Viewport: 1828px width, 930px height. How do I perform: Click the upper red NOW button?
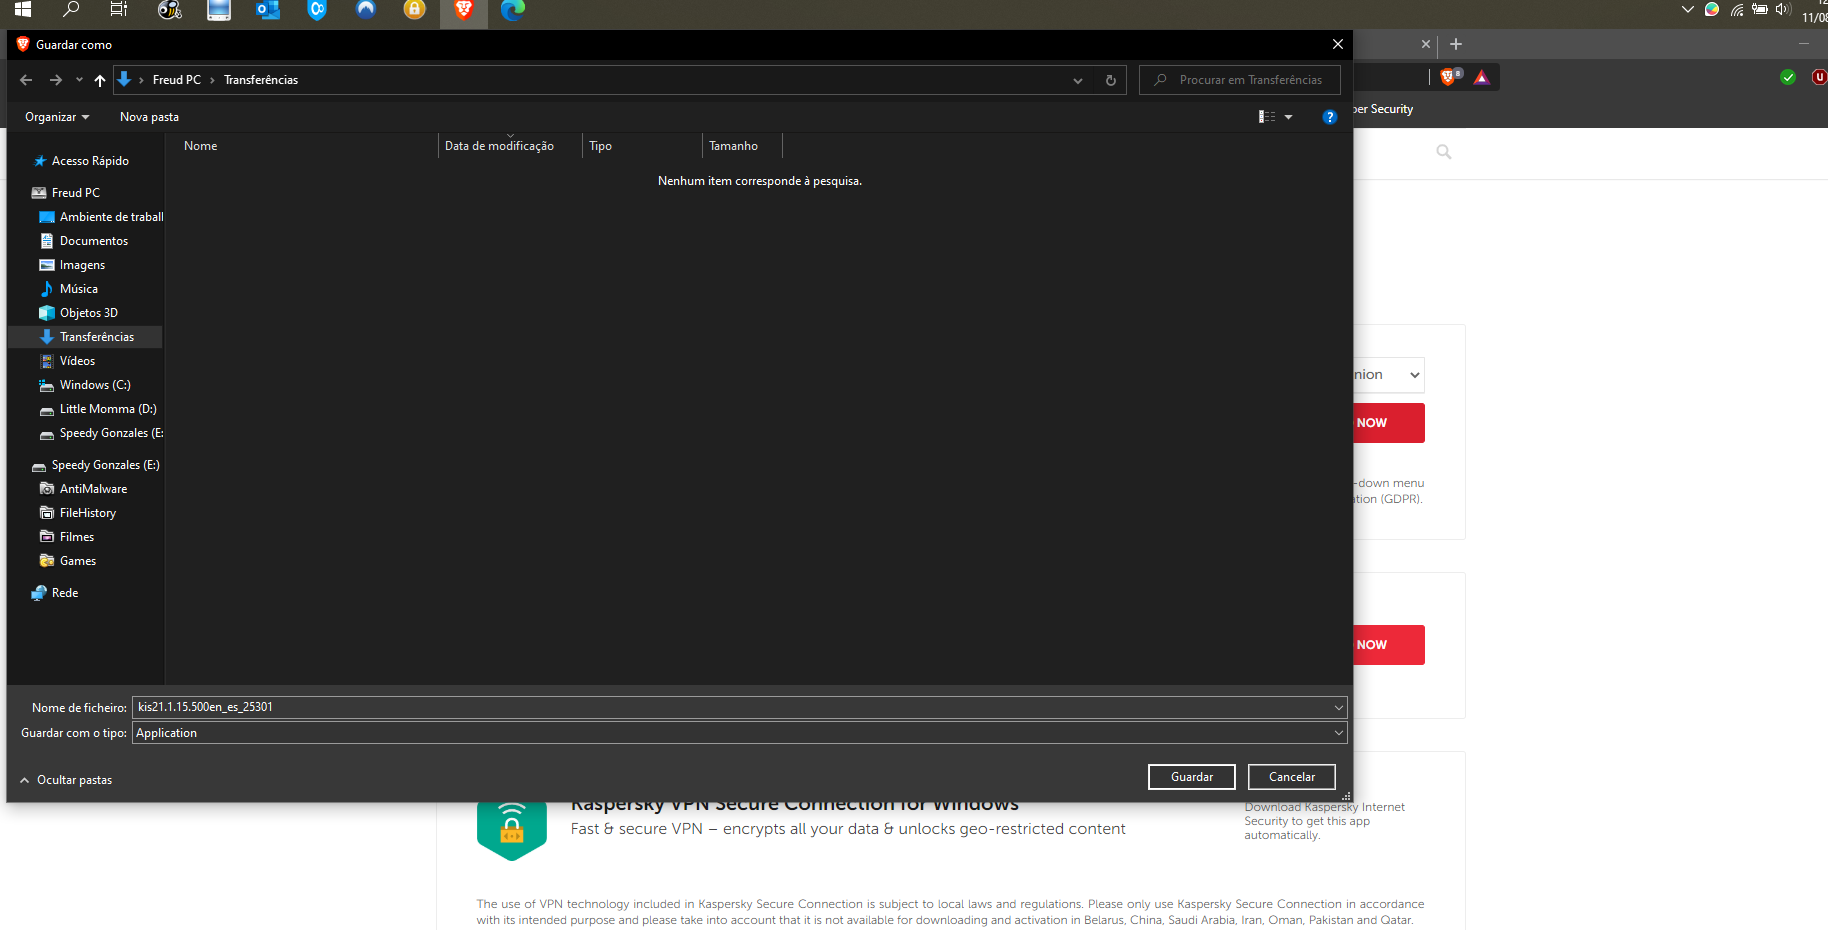click(x=1388, y=423)
